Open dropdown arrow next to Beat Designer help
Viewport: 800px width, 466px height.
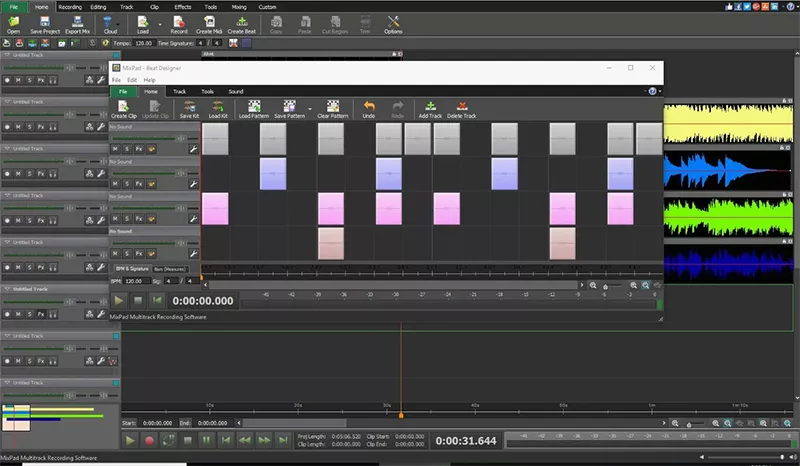[660, 91]
